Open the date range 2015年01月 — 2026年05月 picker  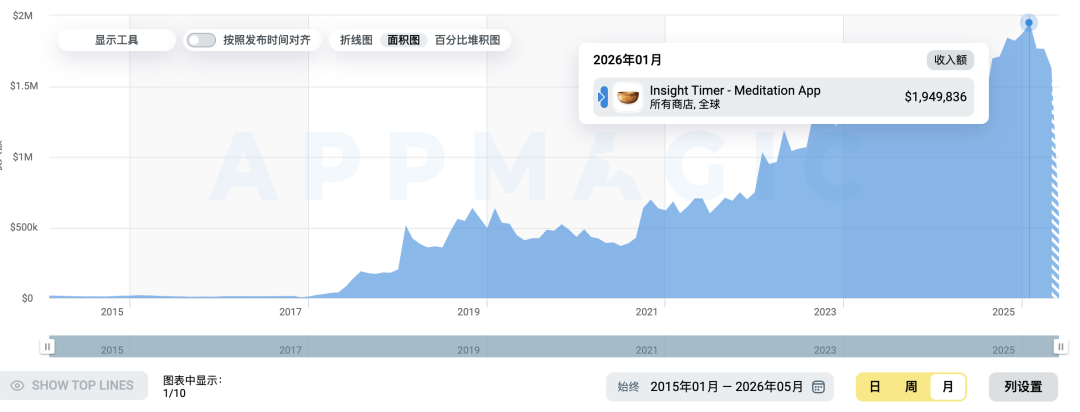pos(720,387)
